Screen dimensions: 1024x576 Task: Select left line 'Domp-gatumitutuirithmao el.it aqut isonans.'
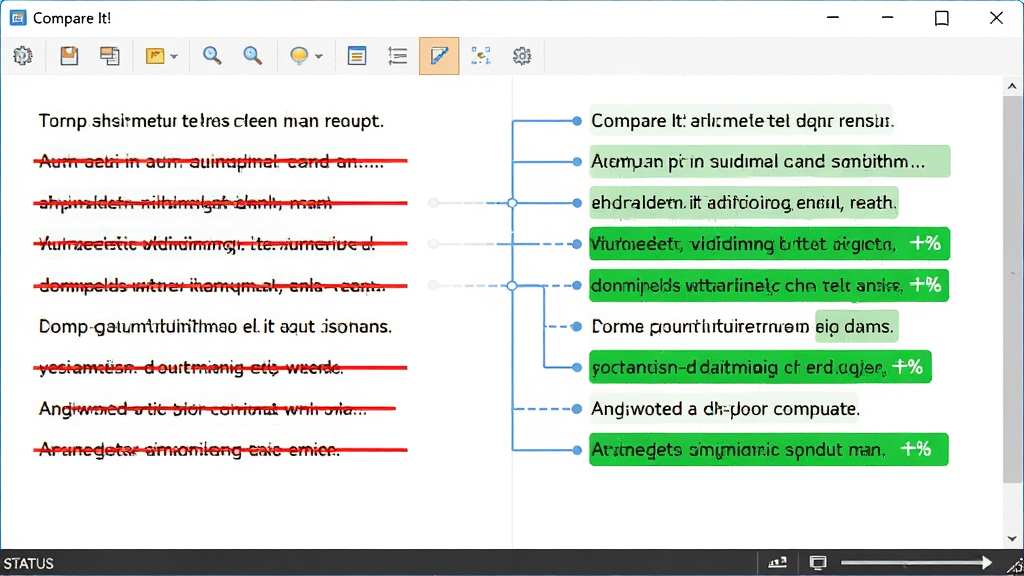[215, 327]
